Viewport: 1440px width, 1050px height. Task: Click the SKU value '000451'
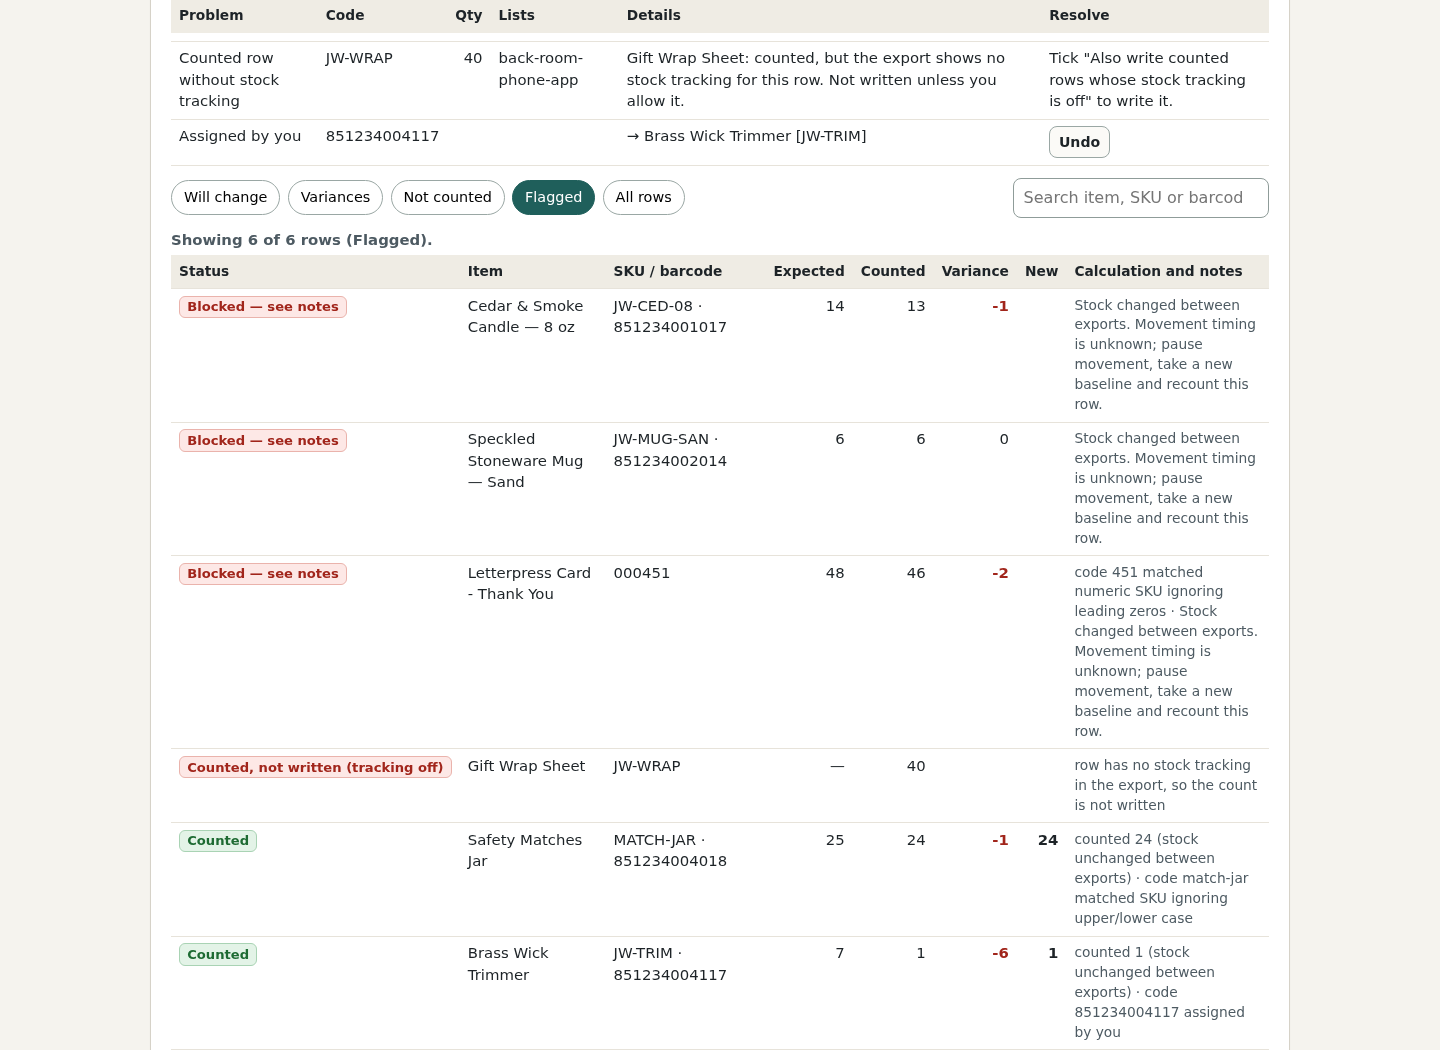pos(642,574)
